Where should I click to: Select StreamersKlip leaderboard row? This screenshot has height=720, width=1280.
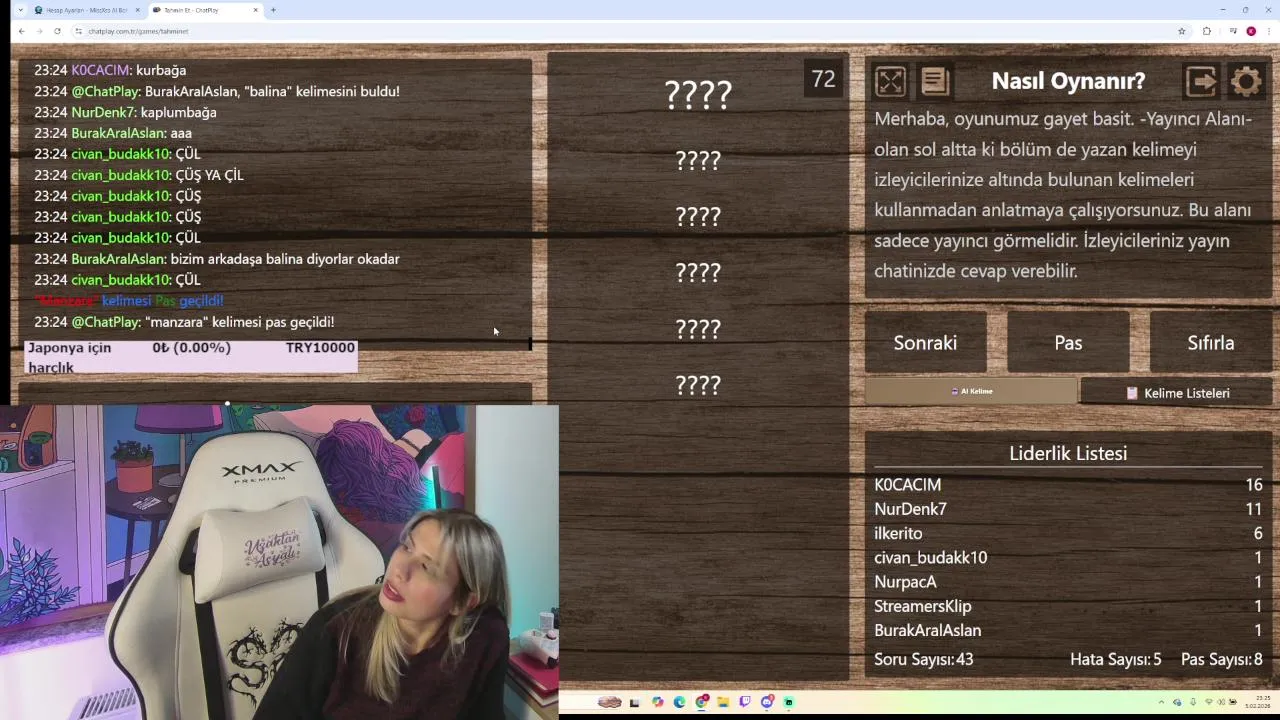1068,606
